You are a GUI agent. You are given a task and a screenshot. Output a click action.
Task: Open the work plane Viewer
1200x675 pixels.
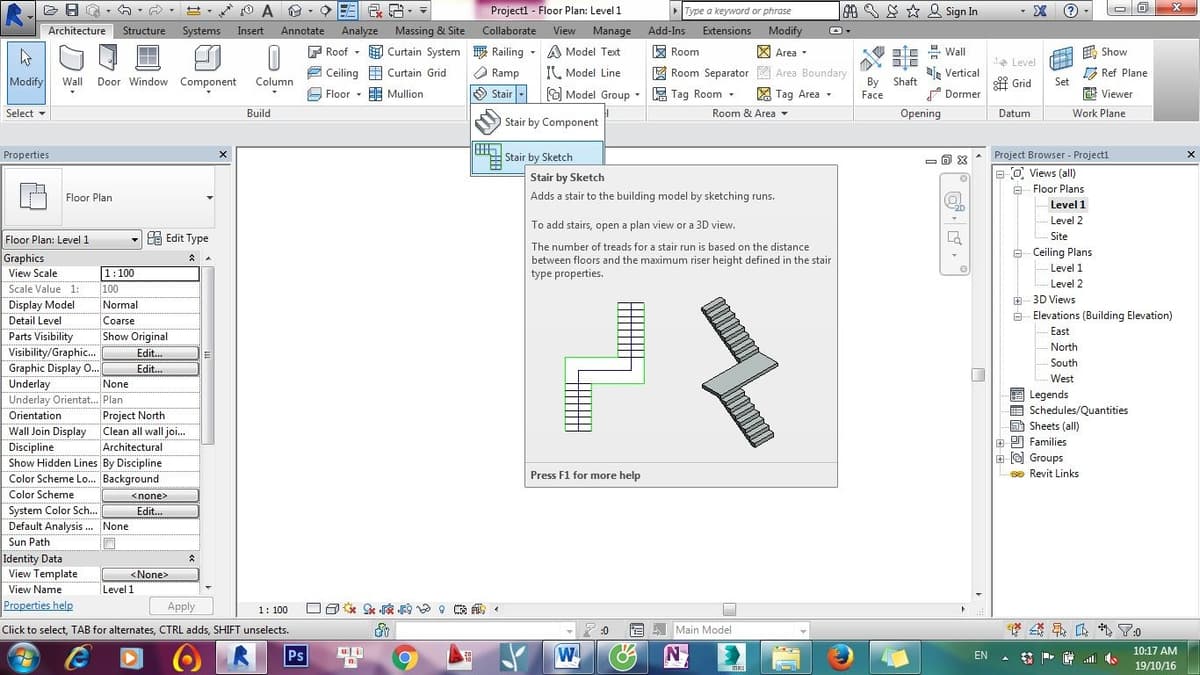1108,94
